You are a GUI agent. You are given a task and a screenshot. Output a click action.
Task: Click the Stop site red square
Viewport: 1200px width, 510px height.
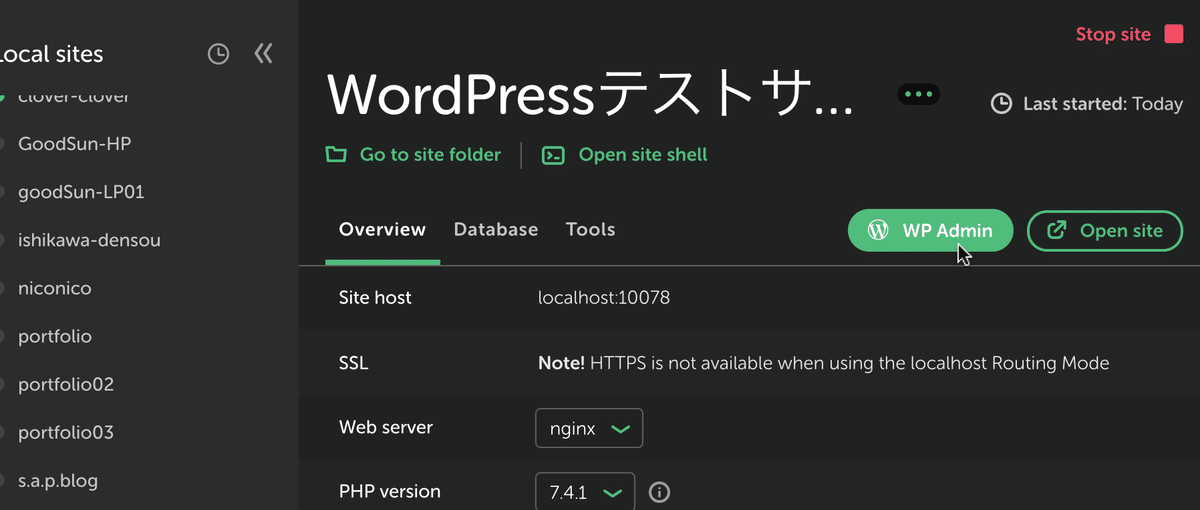[1174, 34]
